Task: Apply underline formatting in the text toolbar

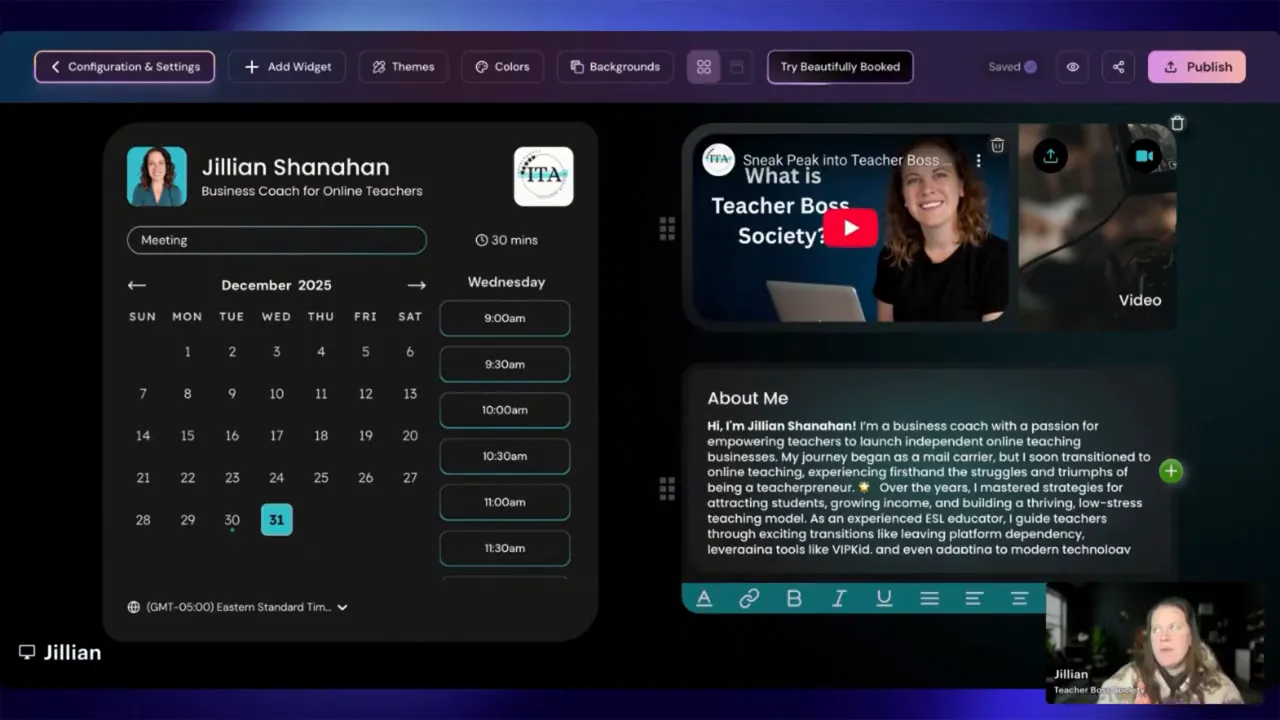Action: [884, 597]
